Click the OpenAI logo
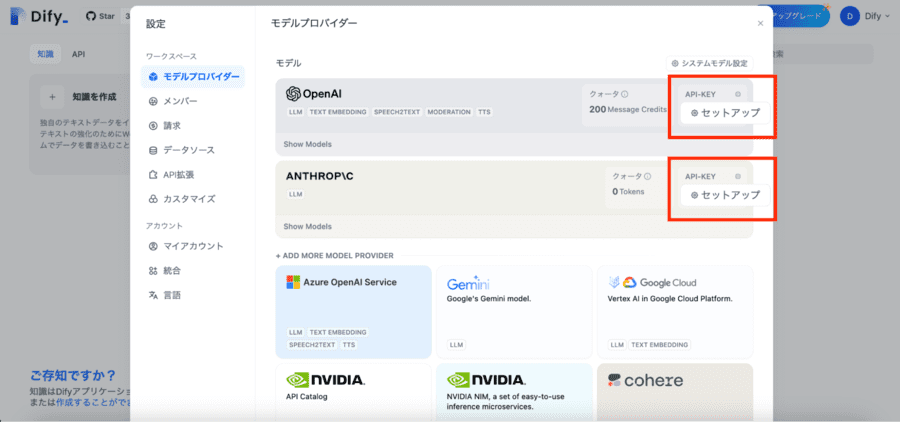Image resolution: width=900 pixels, height=422 pixels. [x=313, y=94]
